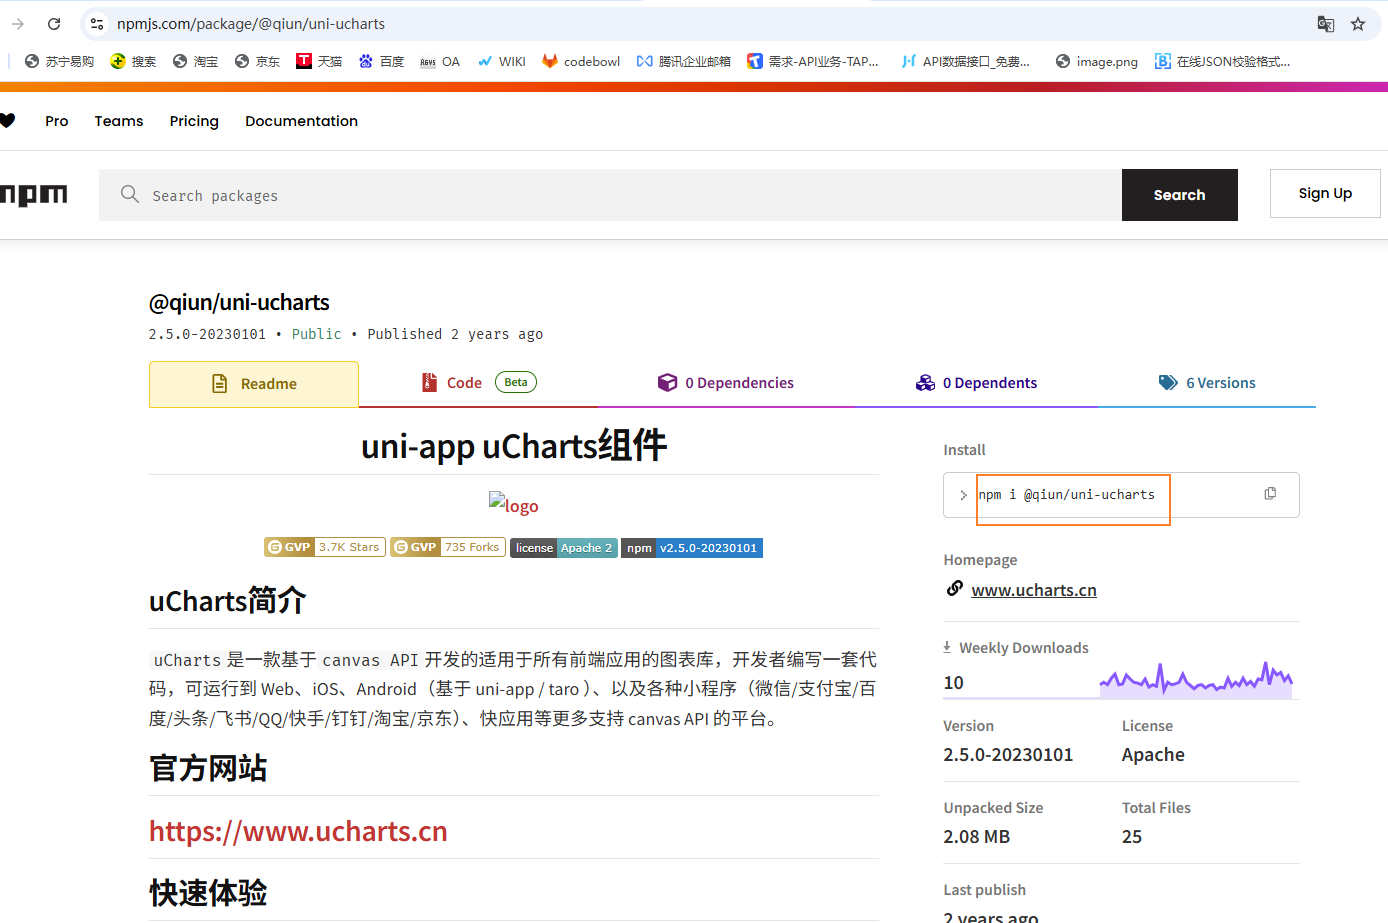Click the translate icon in the address bar

(1326, 23)
